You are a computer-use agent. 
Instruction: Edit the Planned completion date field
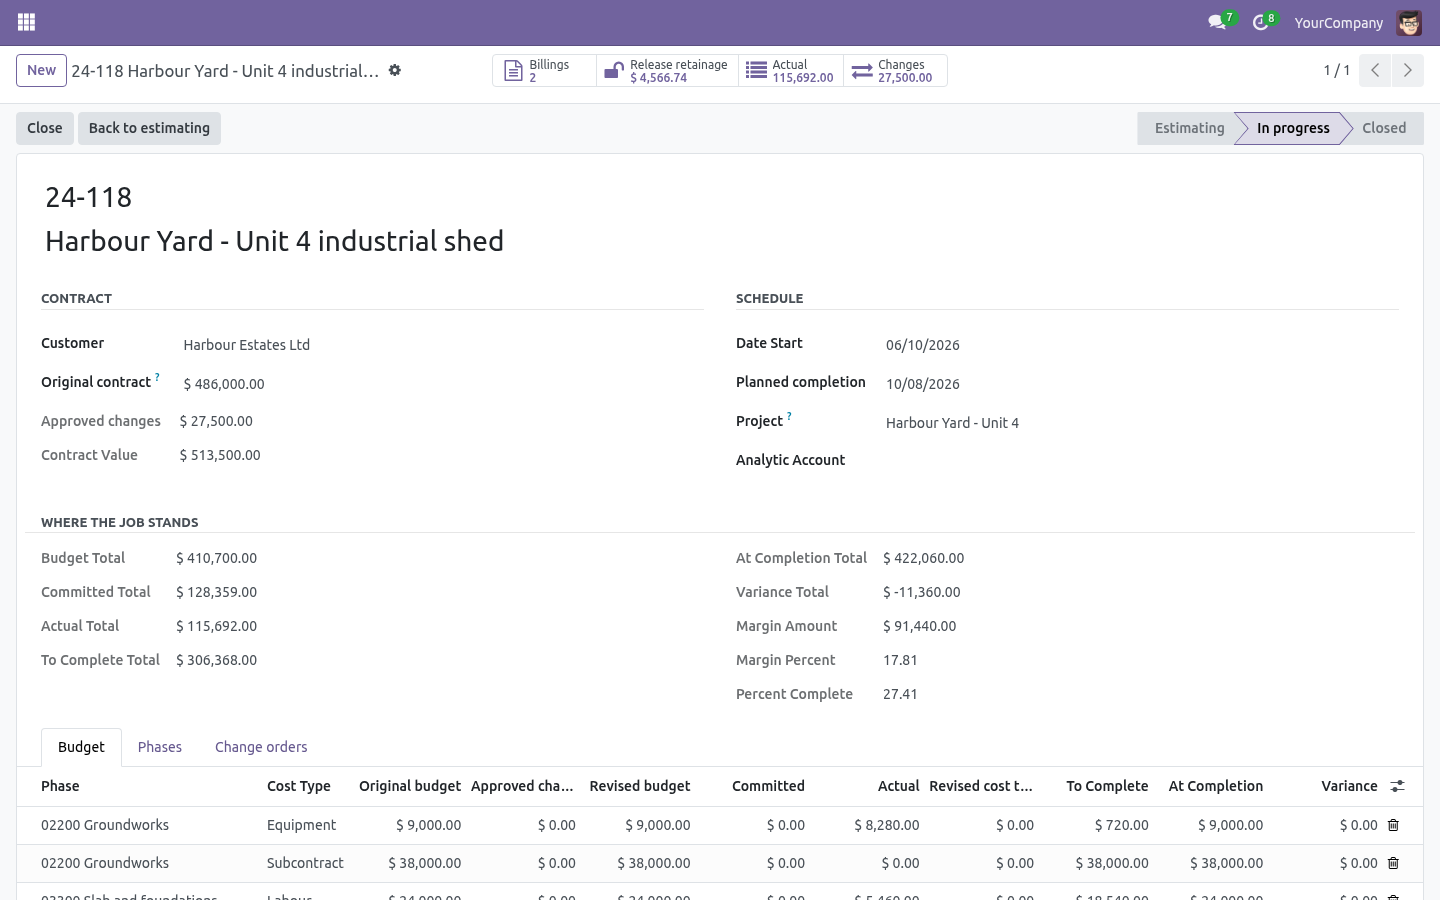[x=1141, y=384]
